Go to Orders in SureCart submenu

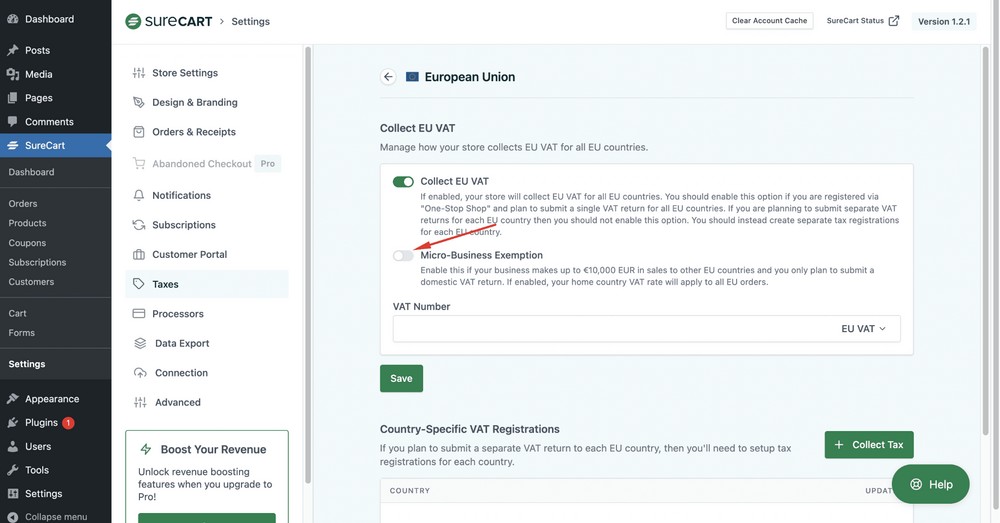(x=23, y=203)
